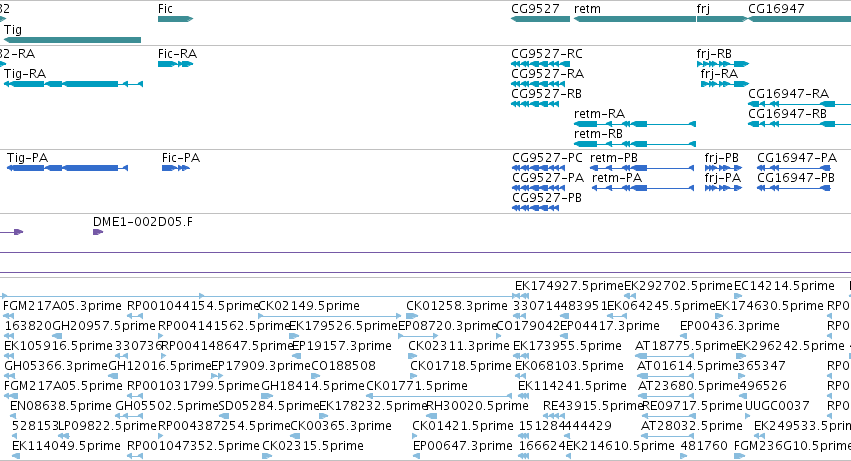
Task: Select the frj-RB transcript label
Action: 714,54
